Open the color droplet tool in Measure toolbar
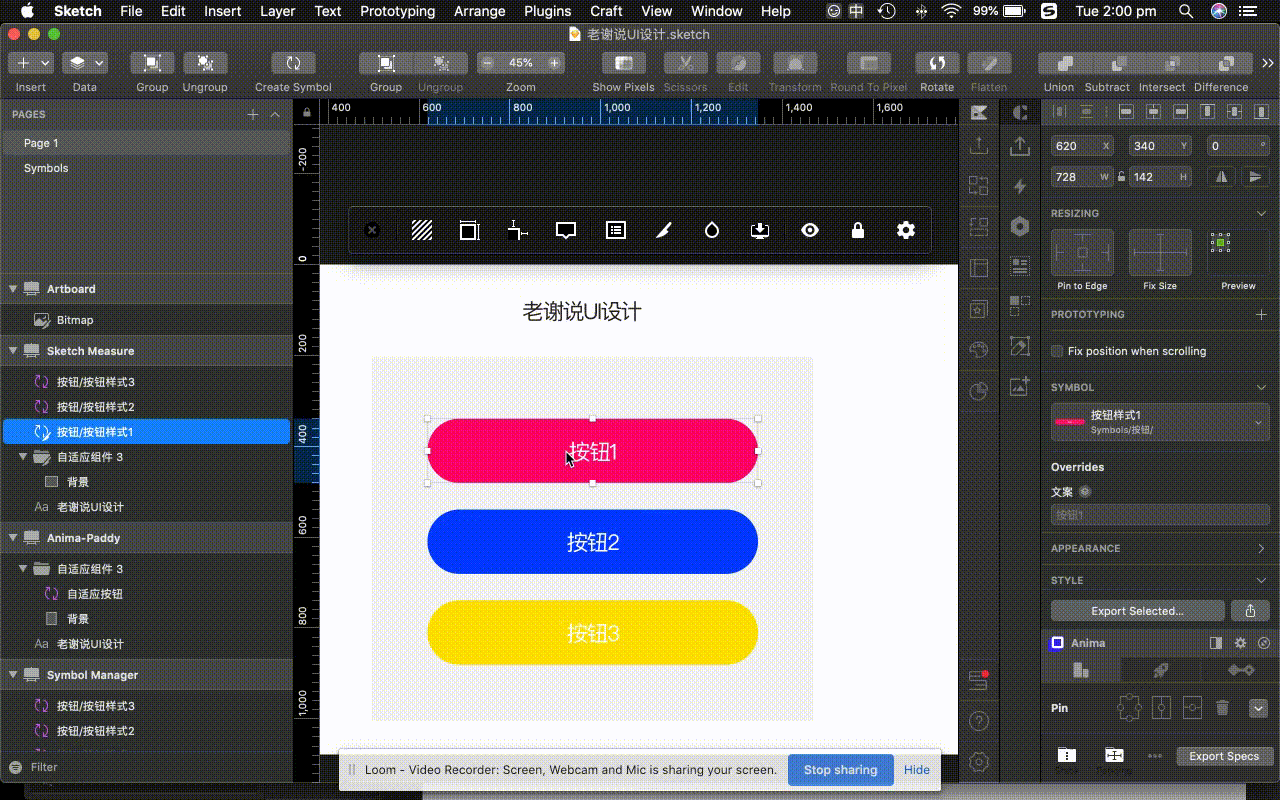The width and height of the screenshot is (1280, 800). tap(712, 230)
